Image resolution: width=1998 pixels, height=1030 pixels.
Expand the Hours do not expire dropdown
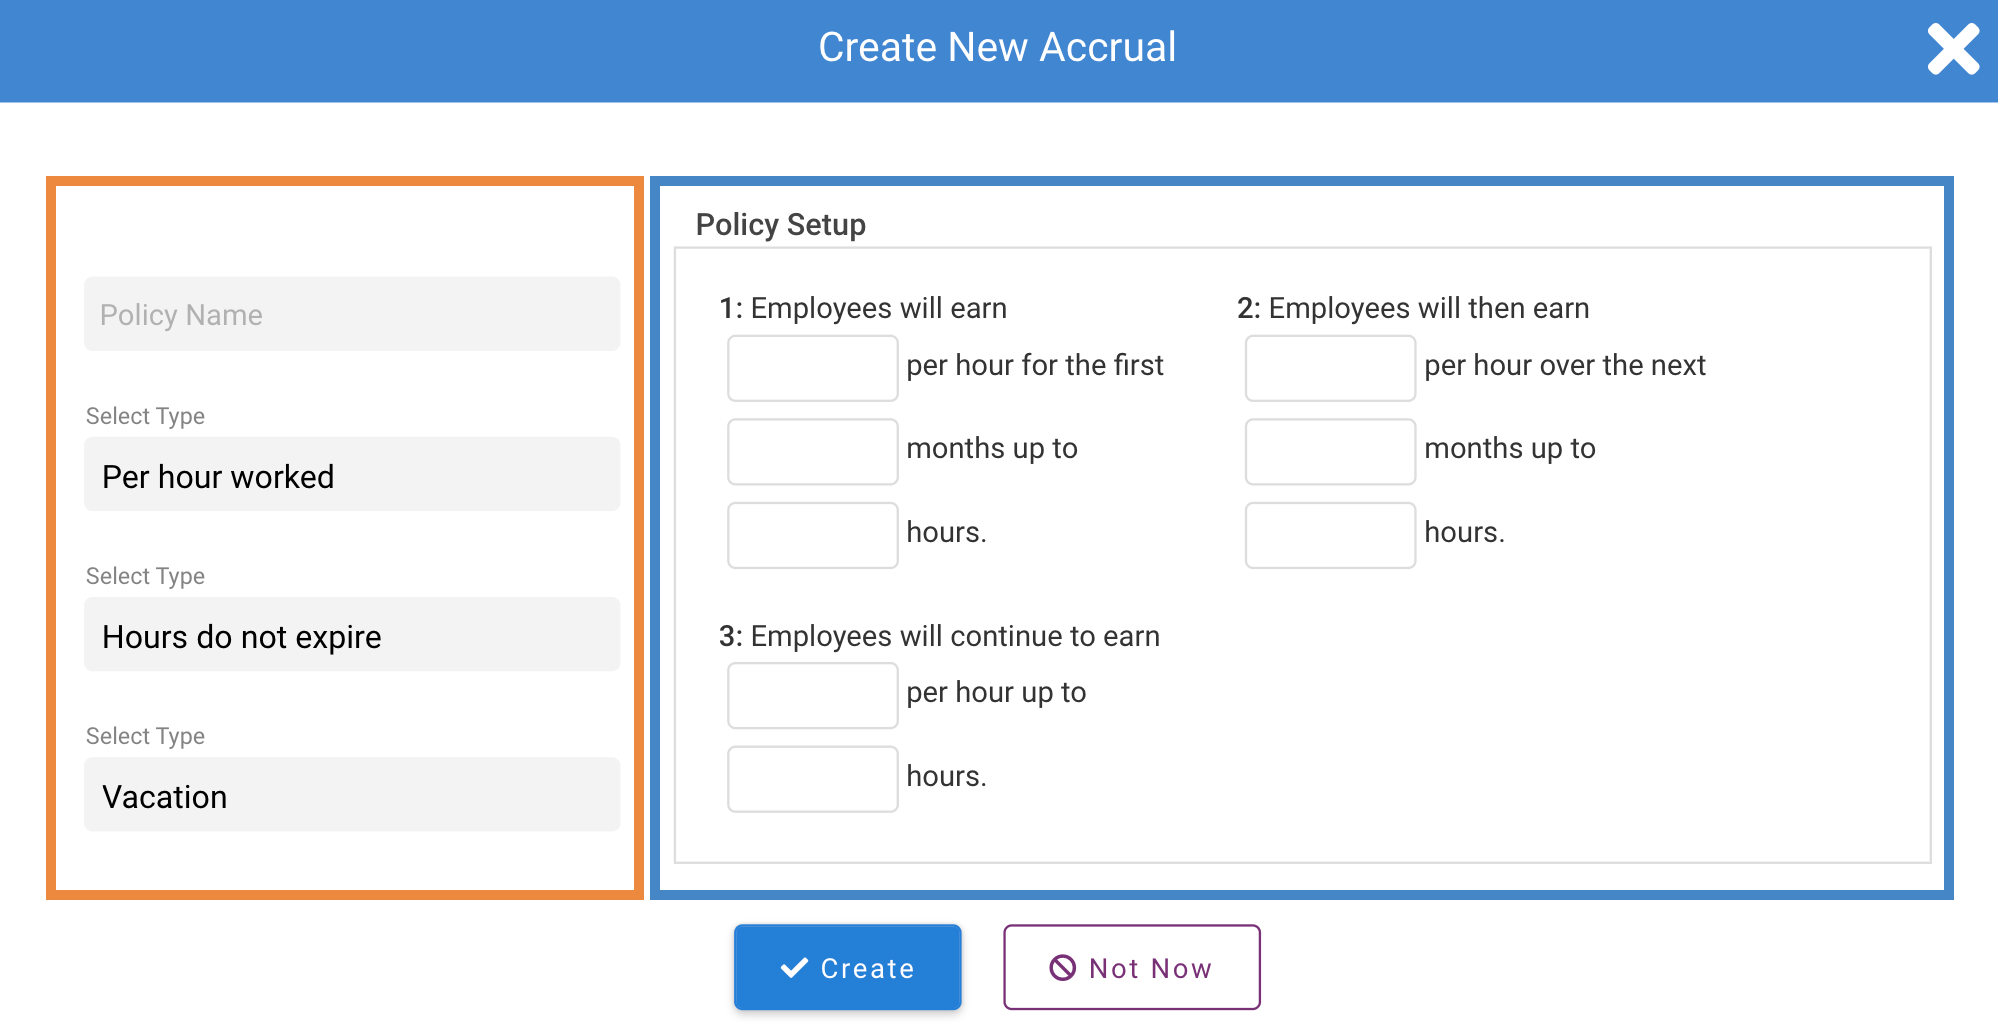(x=352, y=635)
